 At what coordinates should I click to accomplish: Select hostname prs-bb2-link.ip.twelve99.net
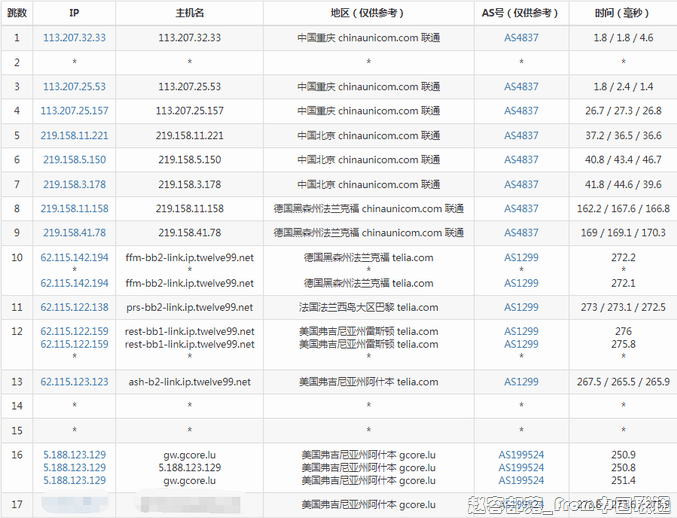pos(190,307)
